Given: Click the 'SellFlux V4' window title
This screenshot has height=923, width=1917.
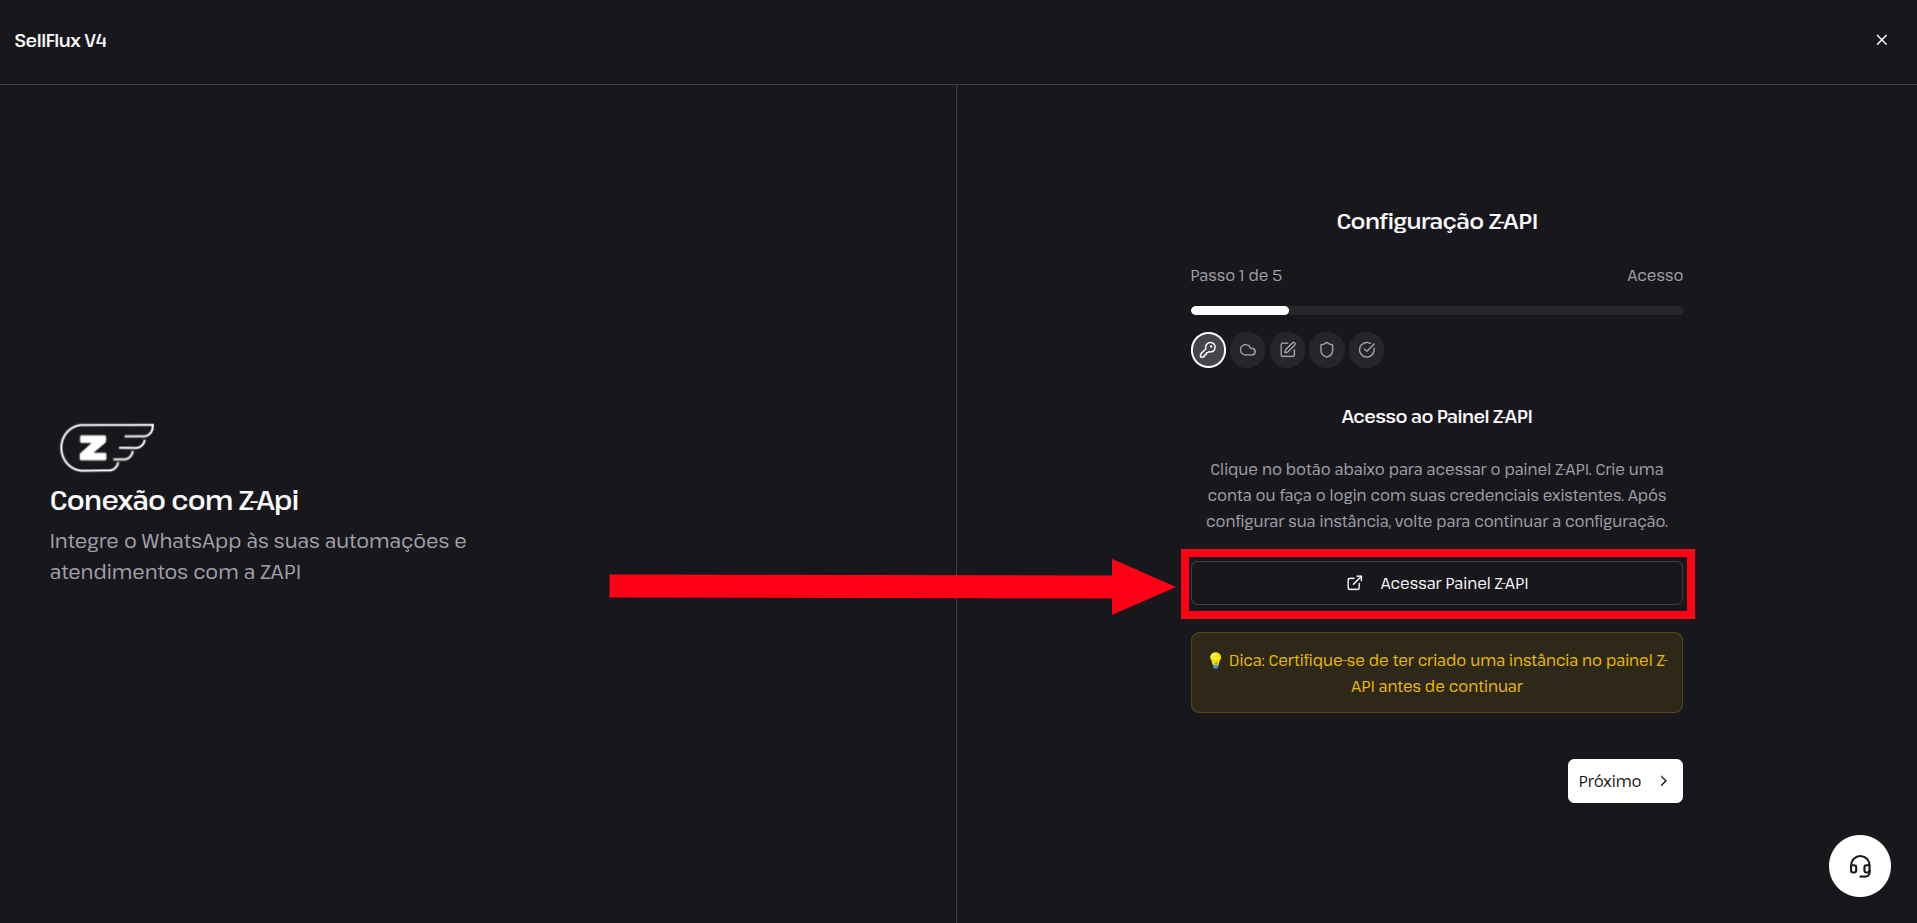Looking at the screenshot, I should (60, 41).
